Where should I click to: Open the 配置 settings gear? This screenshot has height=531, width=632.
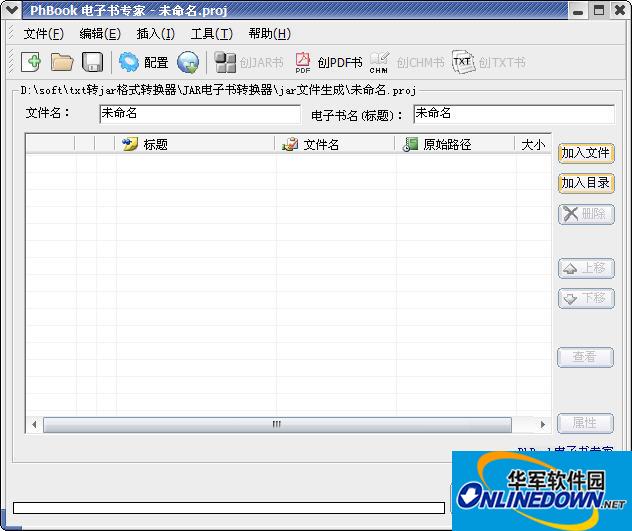[x=143, y=62]
